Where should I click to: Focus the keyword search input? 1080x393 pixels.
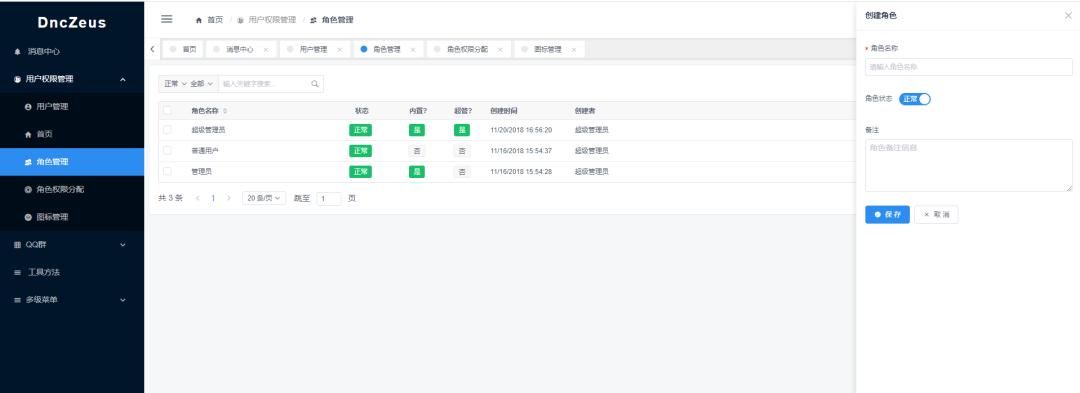pos(263,84)
